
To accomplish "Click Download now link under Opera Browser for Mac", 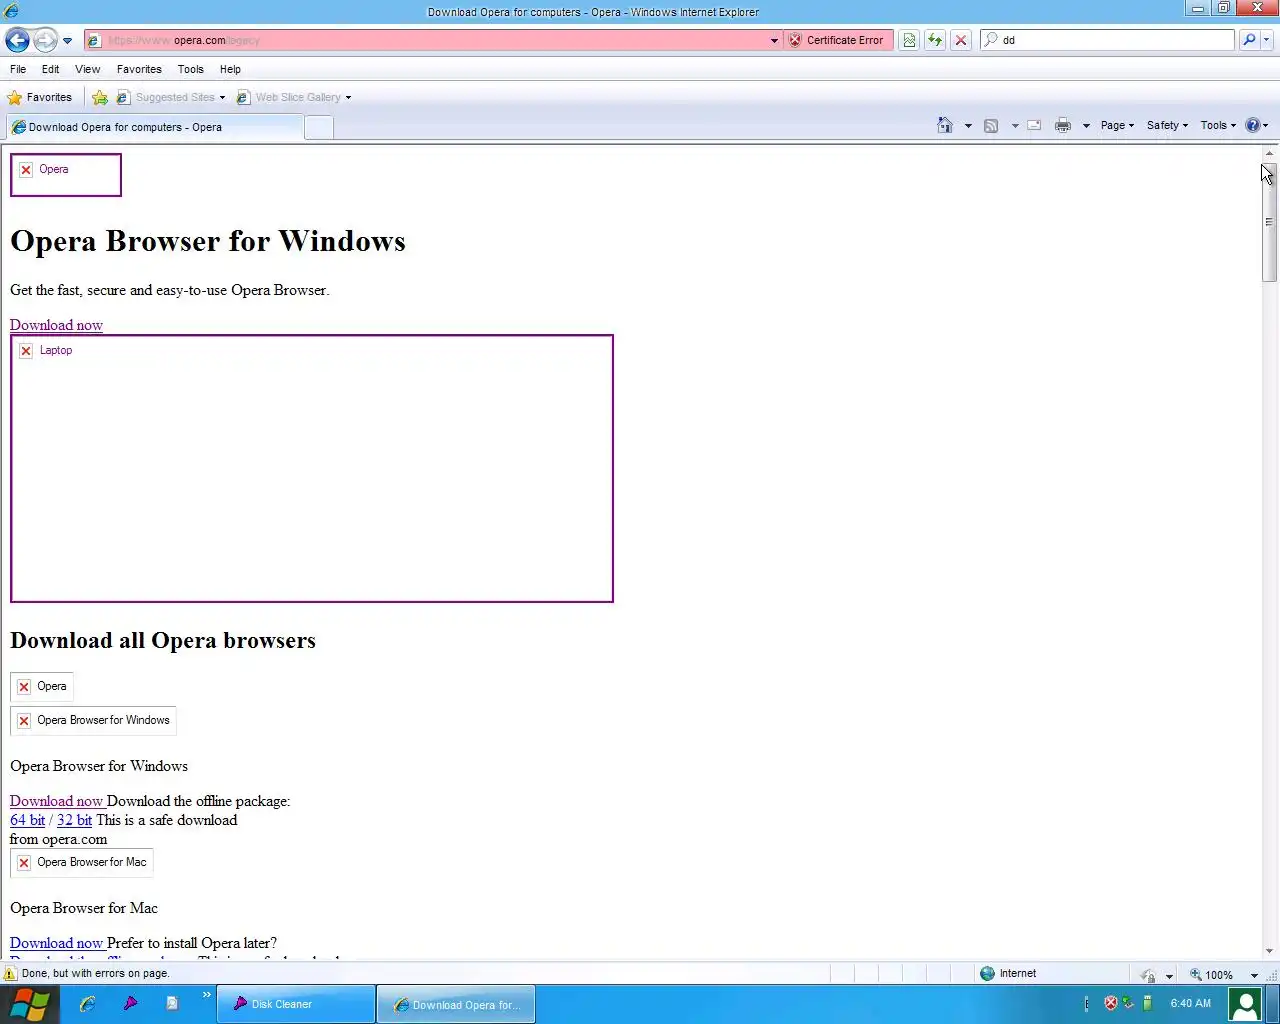I will click(56, 943).
